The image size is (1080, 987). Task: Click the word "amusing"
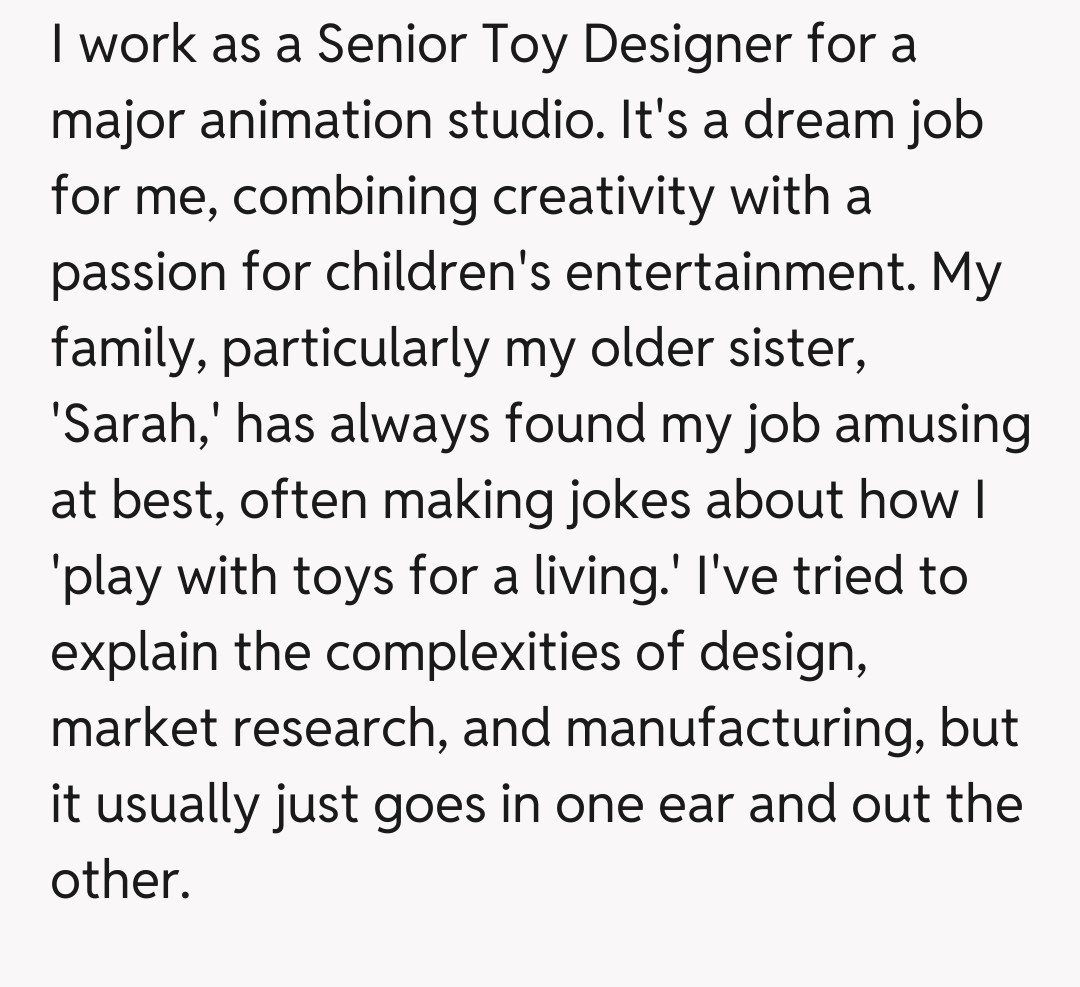point(932,425)
